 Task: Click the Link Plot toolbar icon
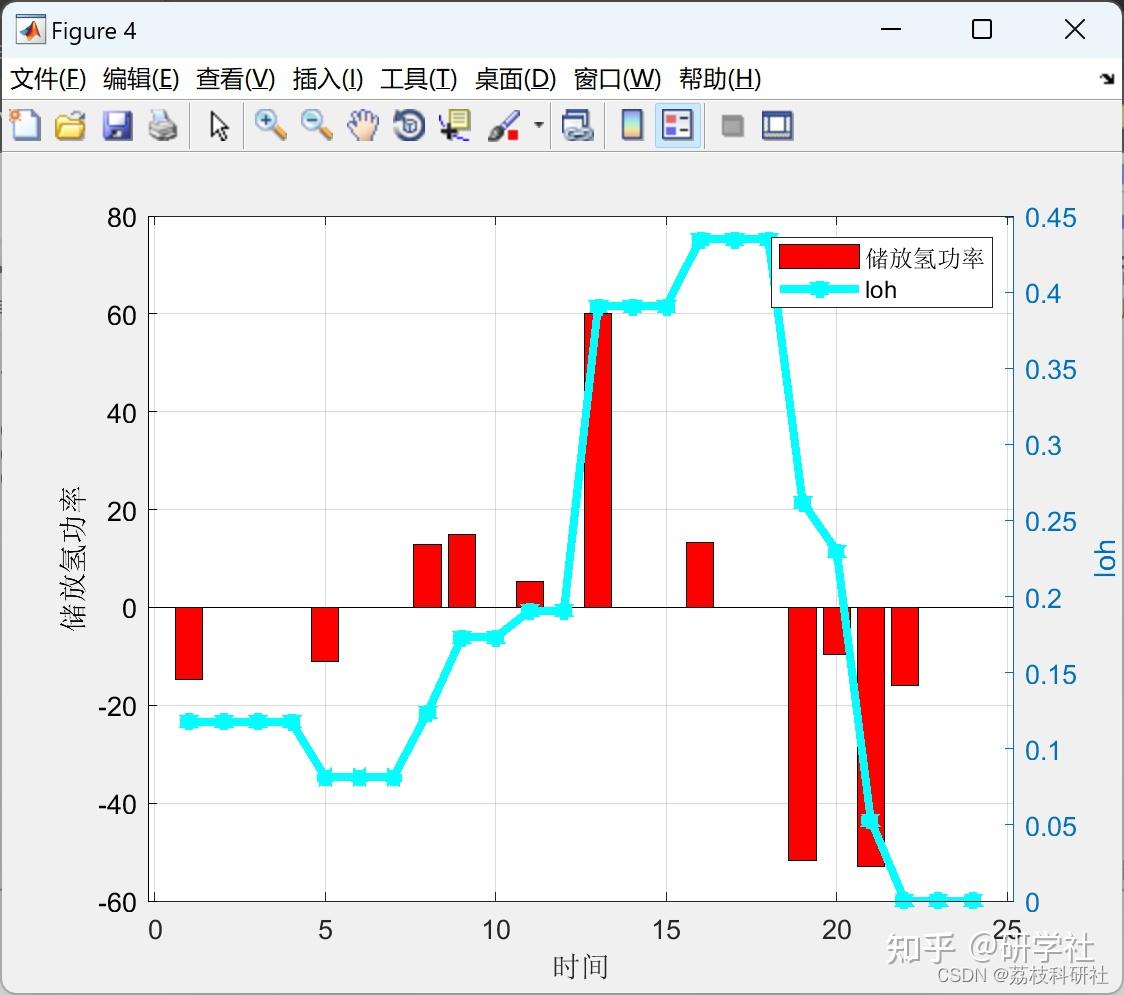[x=578, y=125]
